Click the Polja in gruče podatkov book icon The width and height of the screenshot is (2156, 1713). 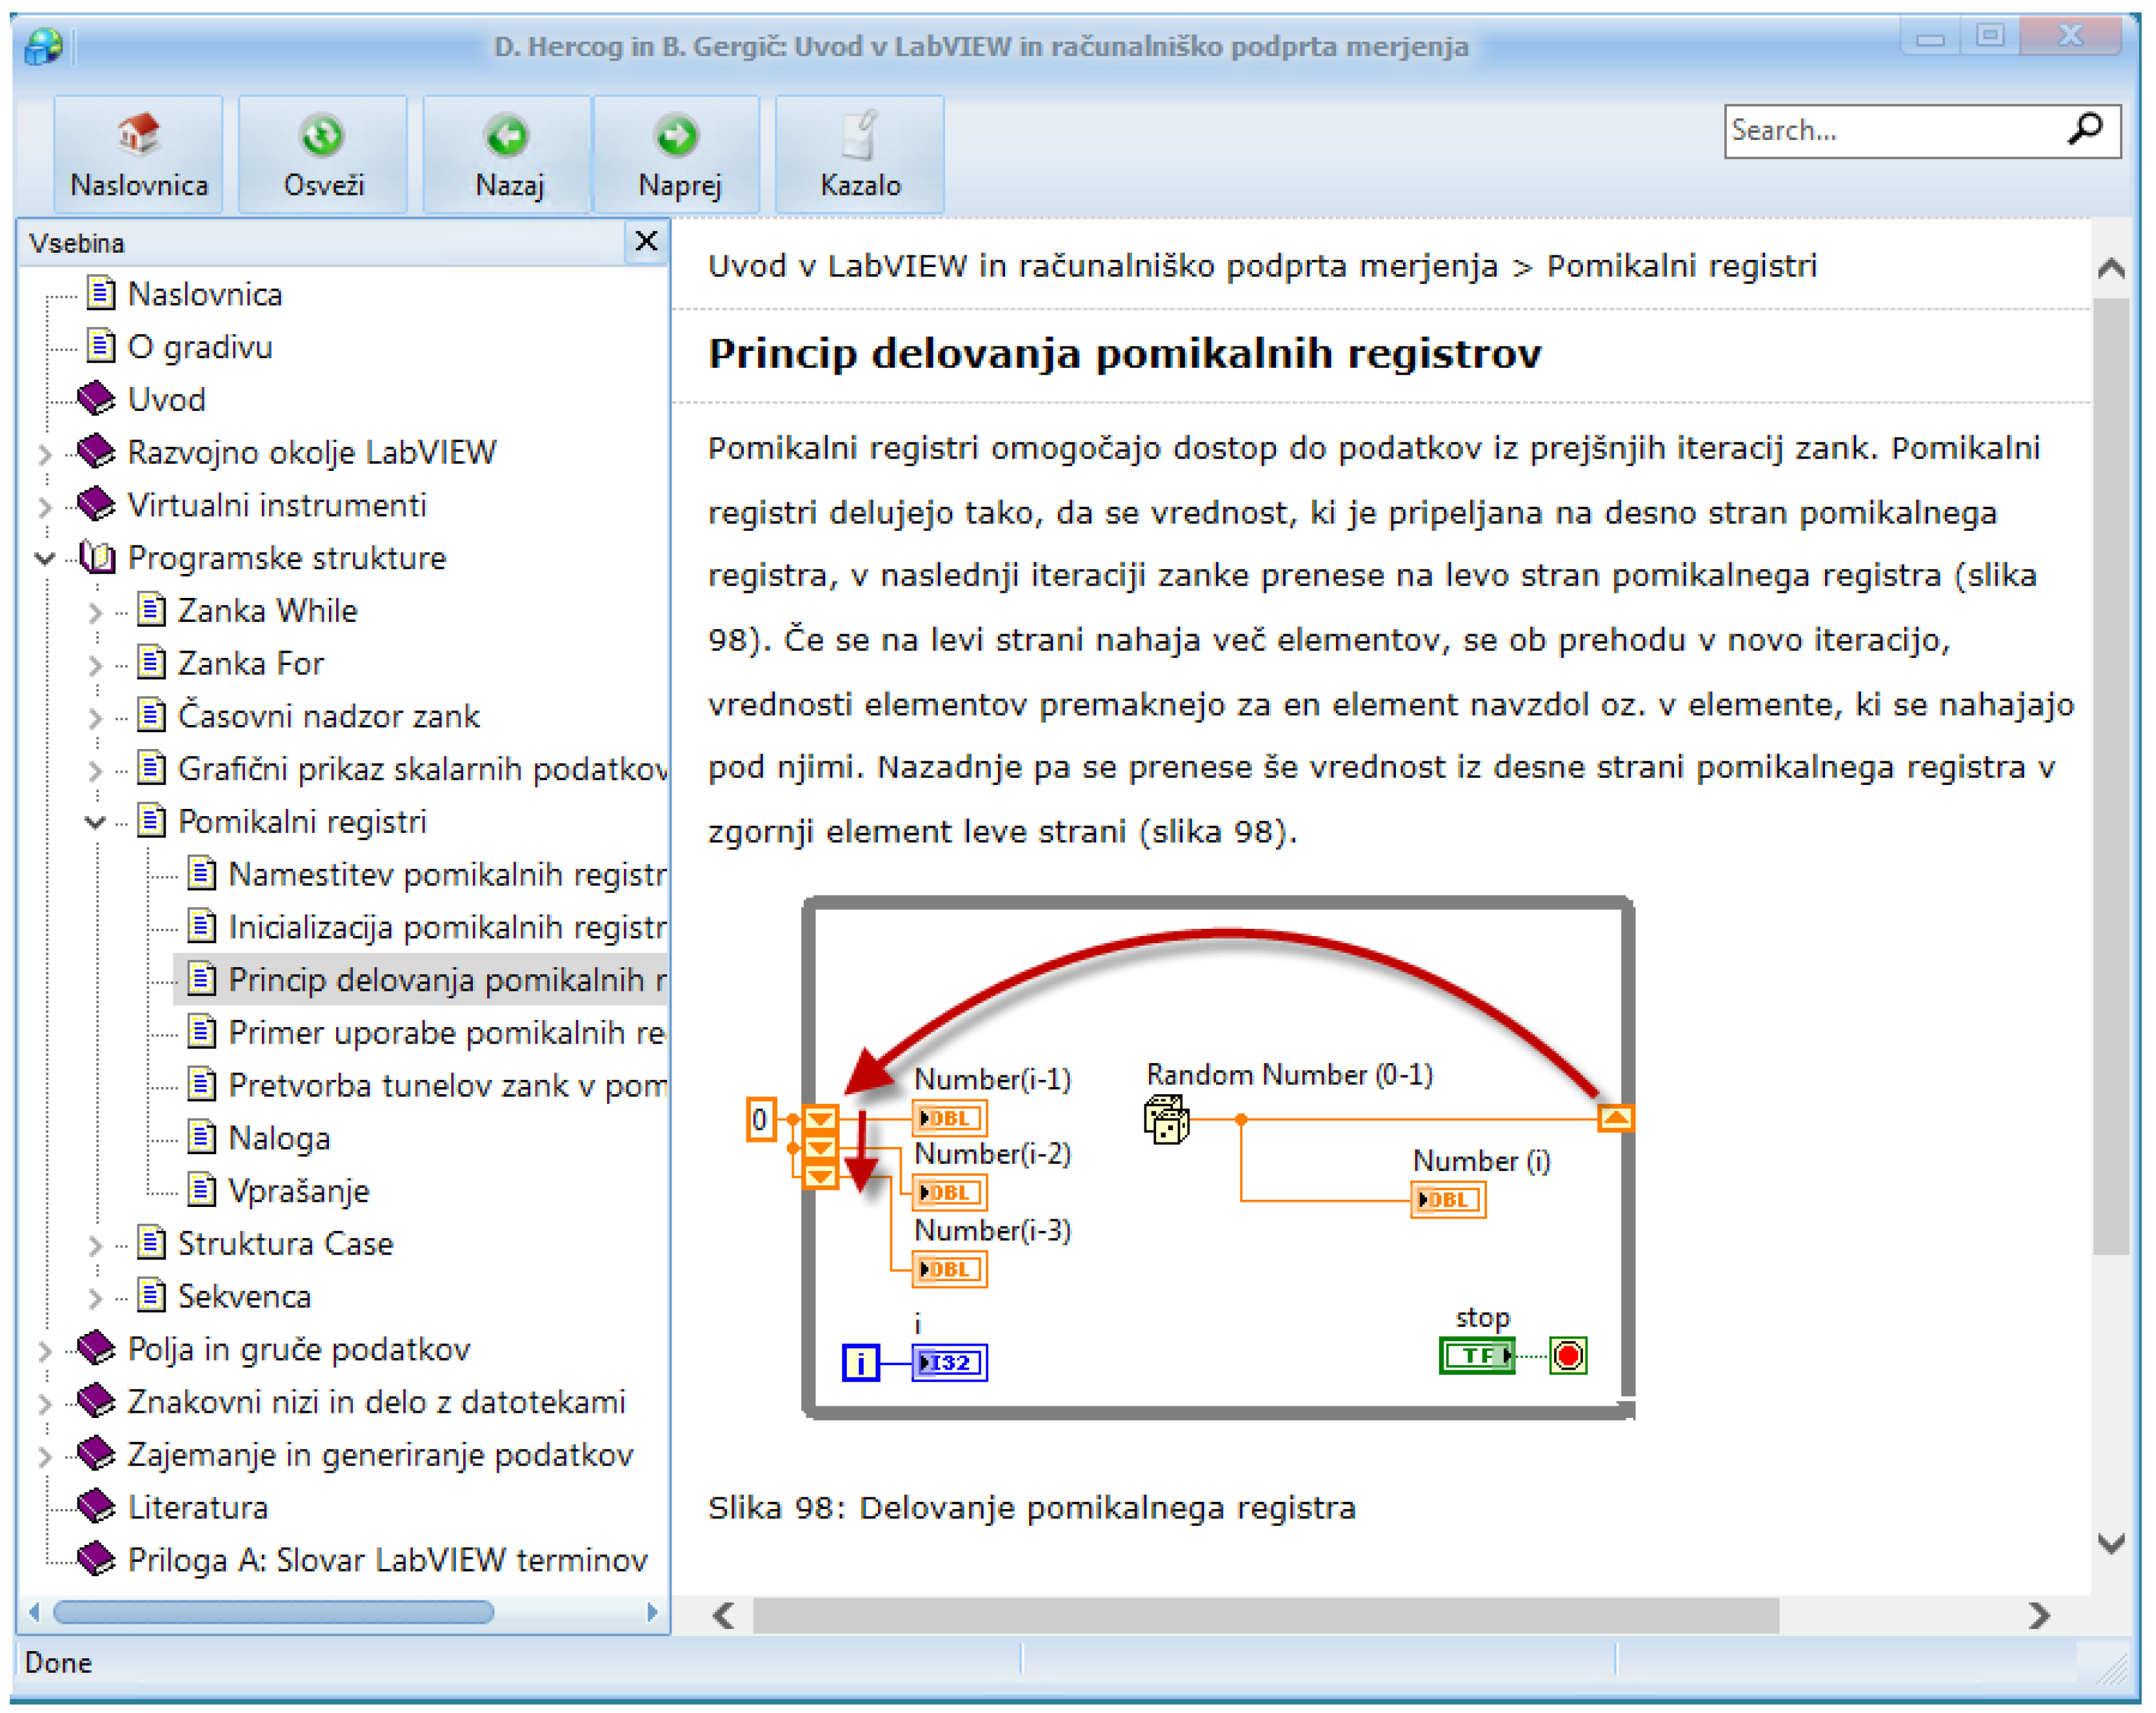[x=96, y=1348]
